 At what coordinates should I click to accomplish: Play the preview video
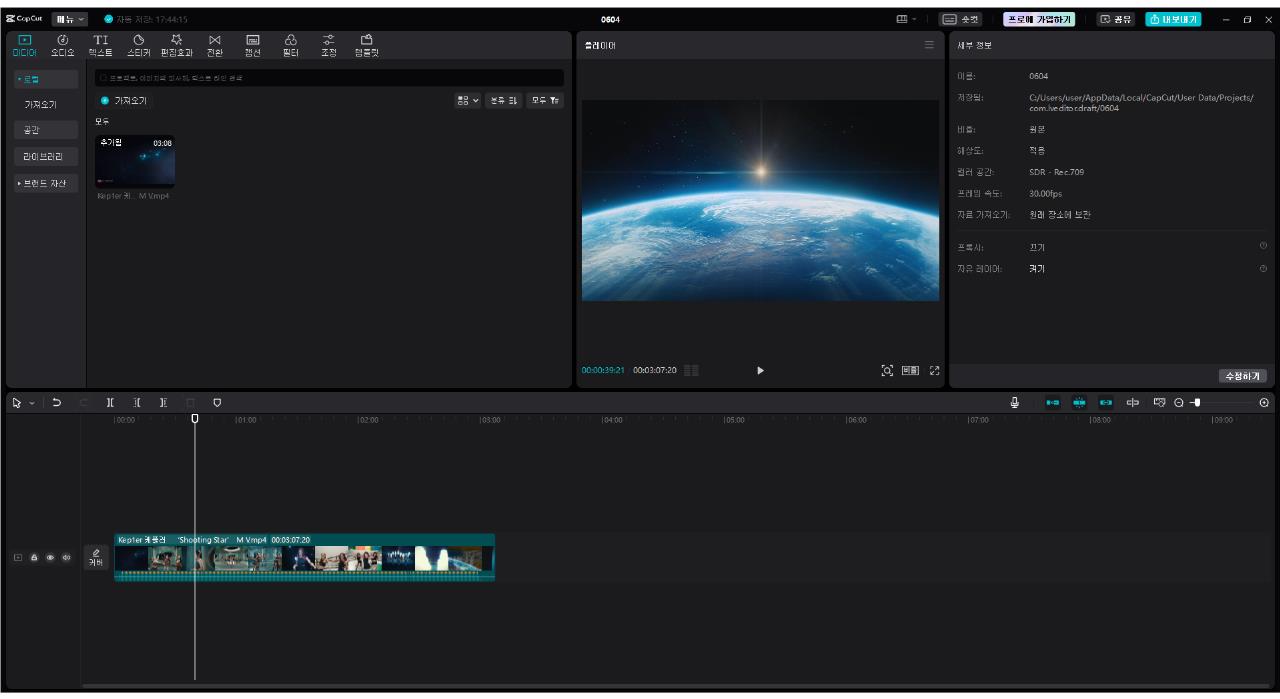[x=760, y=370]
